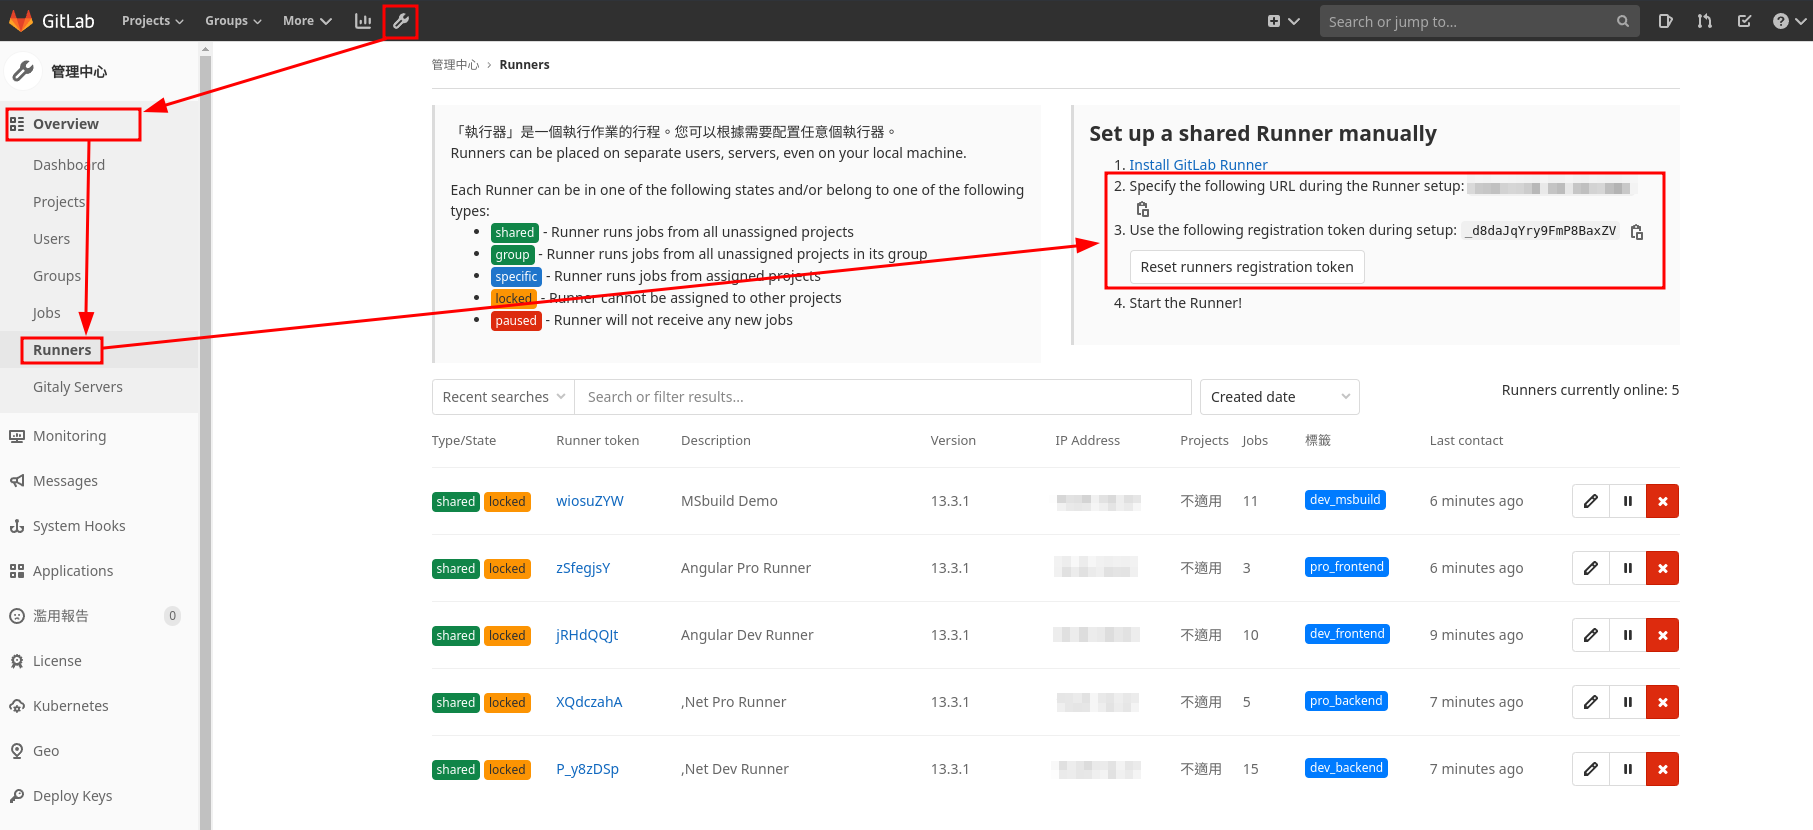1813x830 pixels.
Task: Edit the Angular Pro Runner
Action: (1591, 568)
